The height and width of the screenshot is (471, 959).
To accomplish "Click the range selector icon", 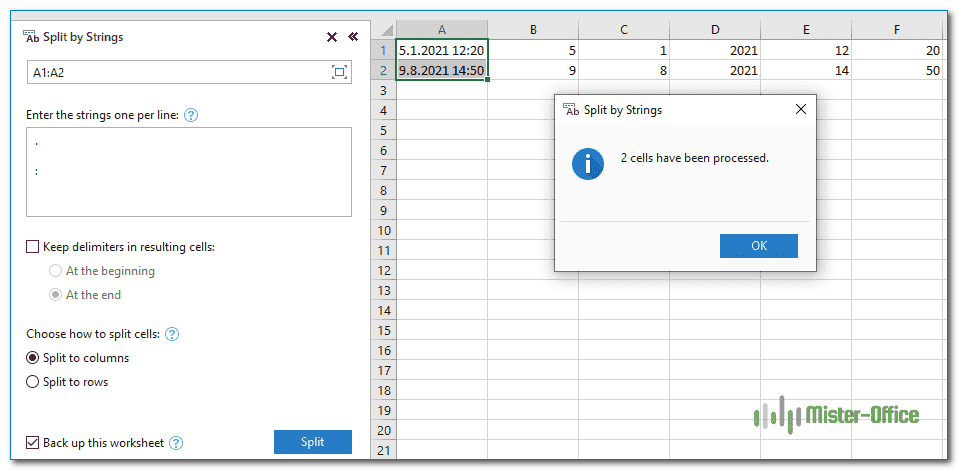I will [x=339, y=72].
